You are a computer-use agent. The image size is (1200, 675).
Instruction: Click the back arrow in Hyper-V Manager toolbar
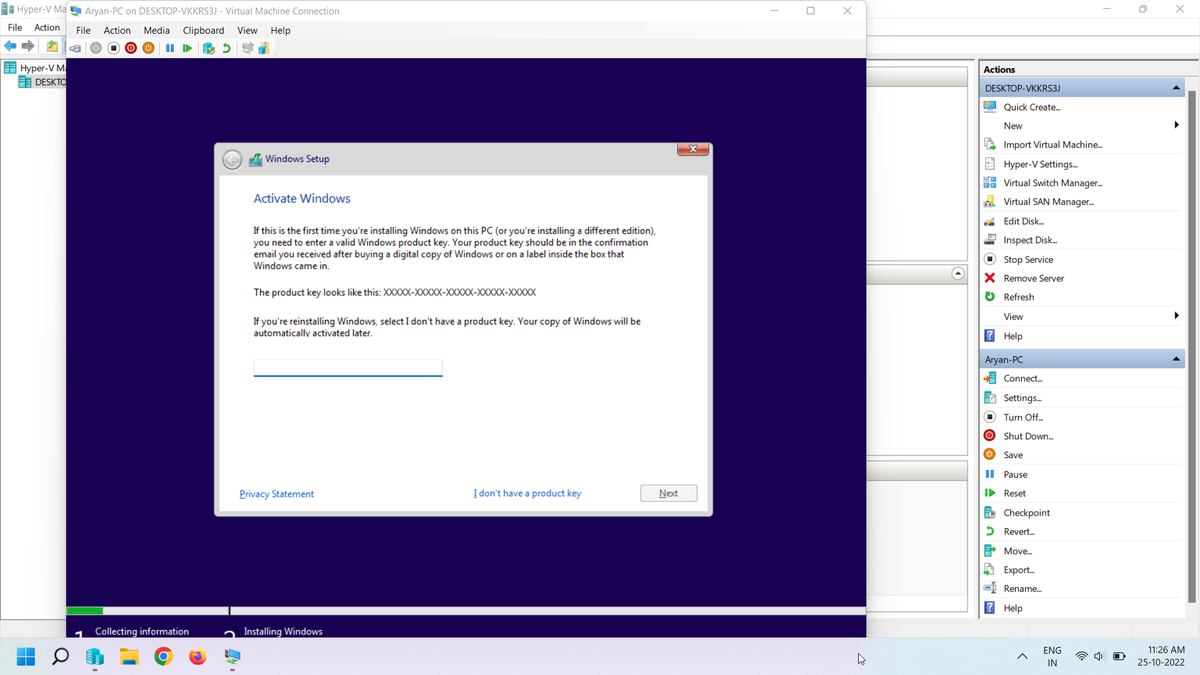10,46
